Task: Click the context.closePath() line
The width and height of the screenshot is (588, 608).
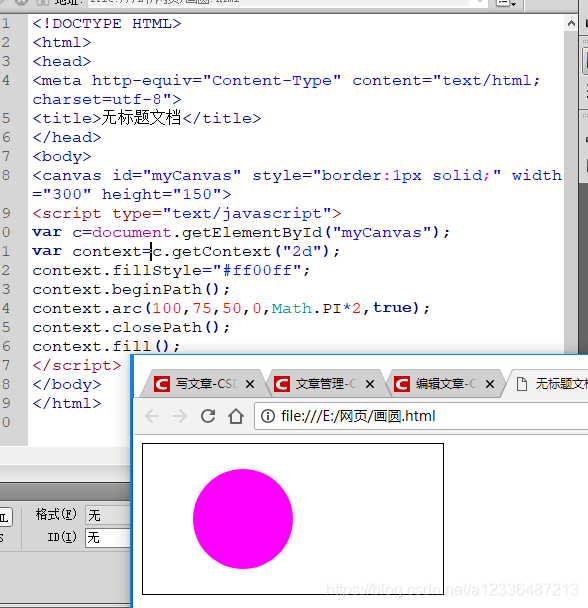Action: (131, 327)
